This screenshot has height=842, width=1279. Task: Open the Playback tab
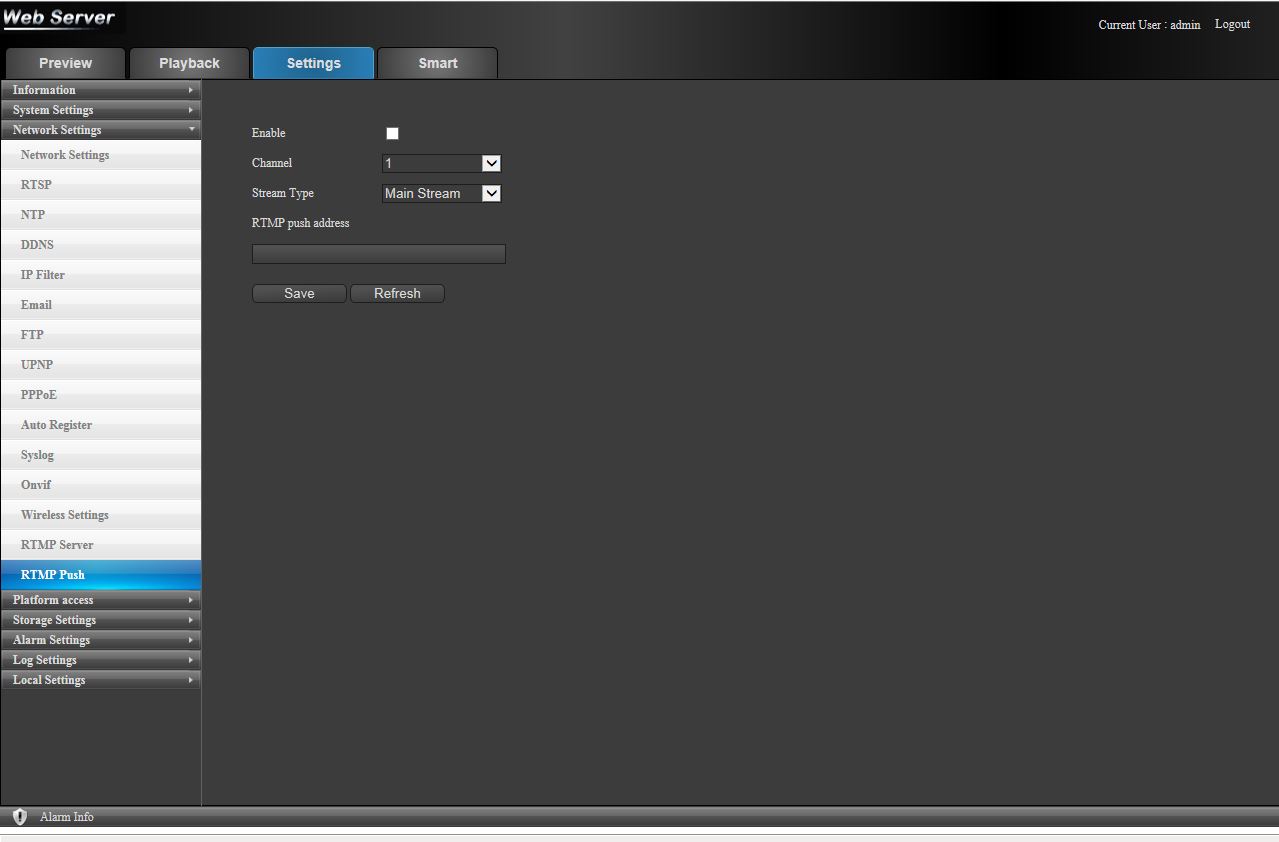[189, 63]
